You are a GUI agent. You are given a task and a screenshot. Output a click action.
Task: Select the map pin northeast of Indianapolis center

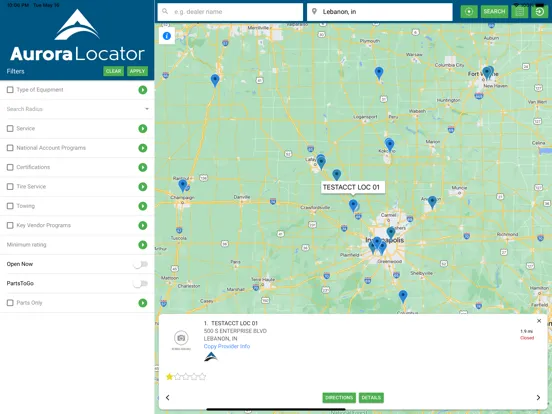[391, 233]
